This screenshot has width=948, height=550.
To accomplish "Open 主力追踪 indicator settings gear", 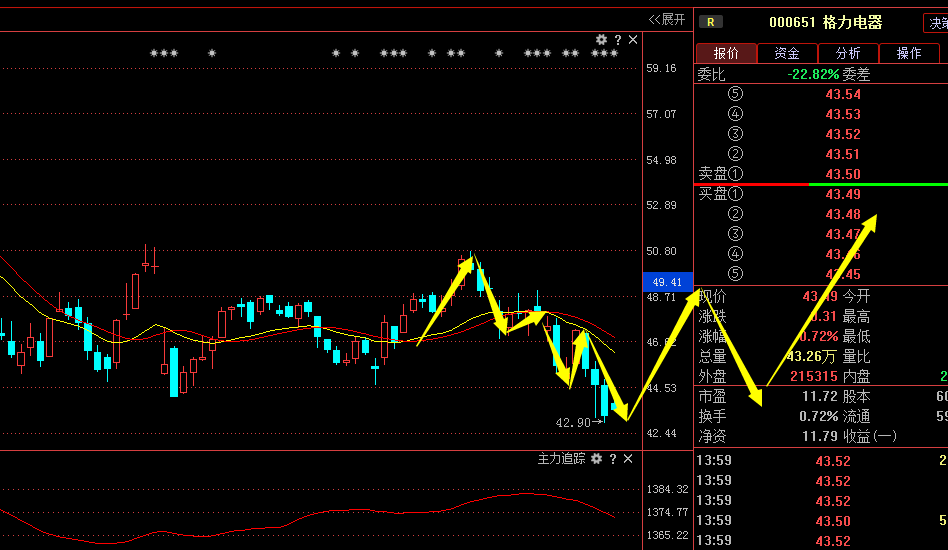I will coord(597,459).
